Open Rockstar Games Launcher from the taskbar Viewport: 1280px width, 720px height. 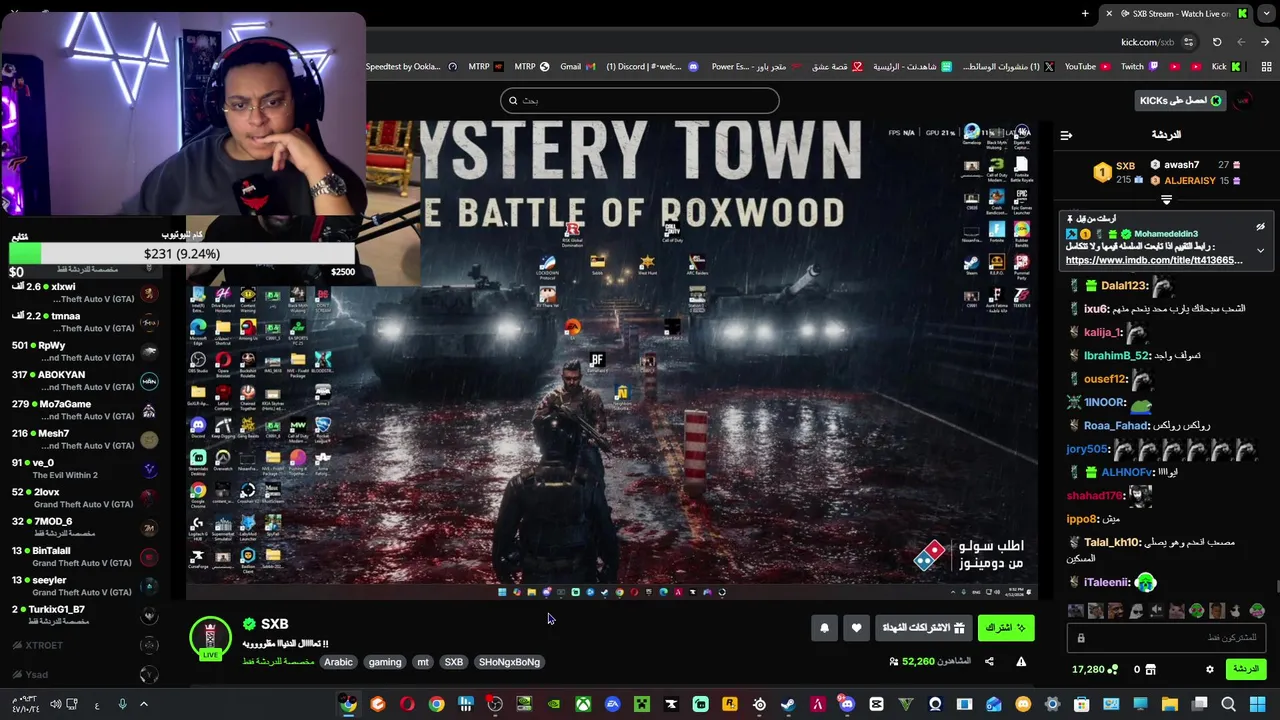click(729, 704)
